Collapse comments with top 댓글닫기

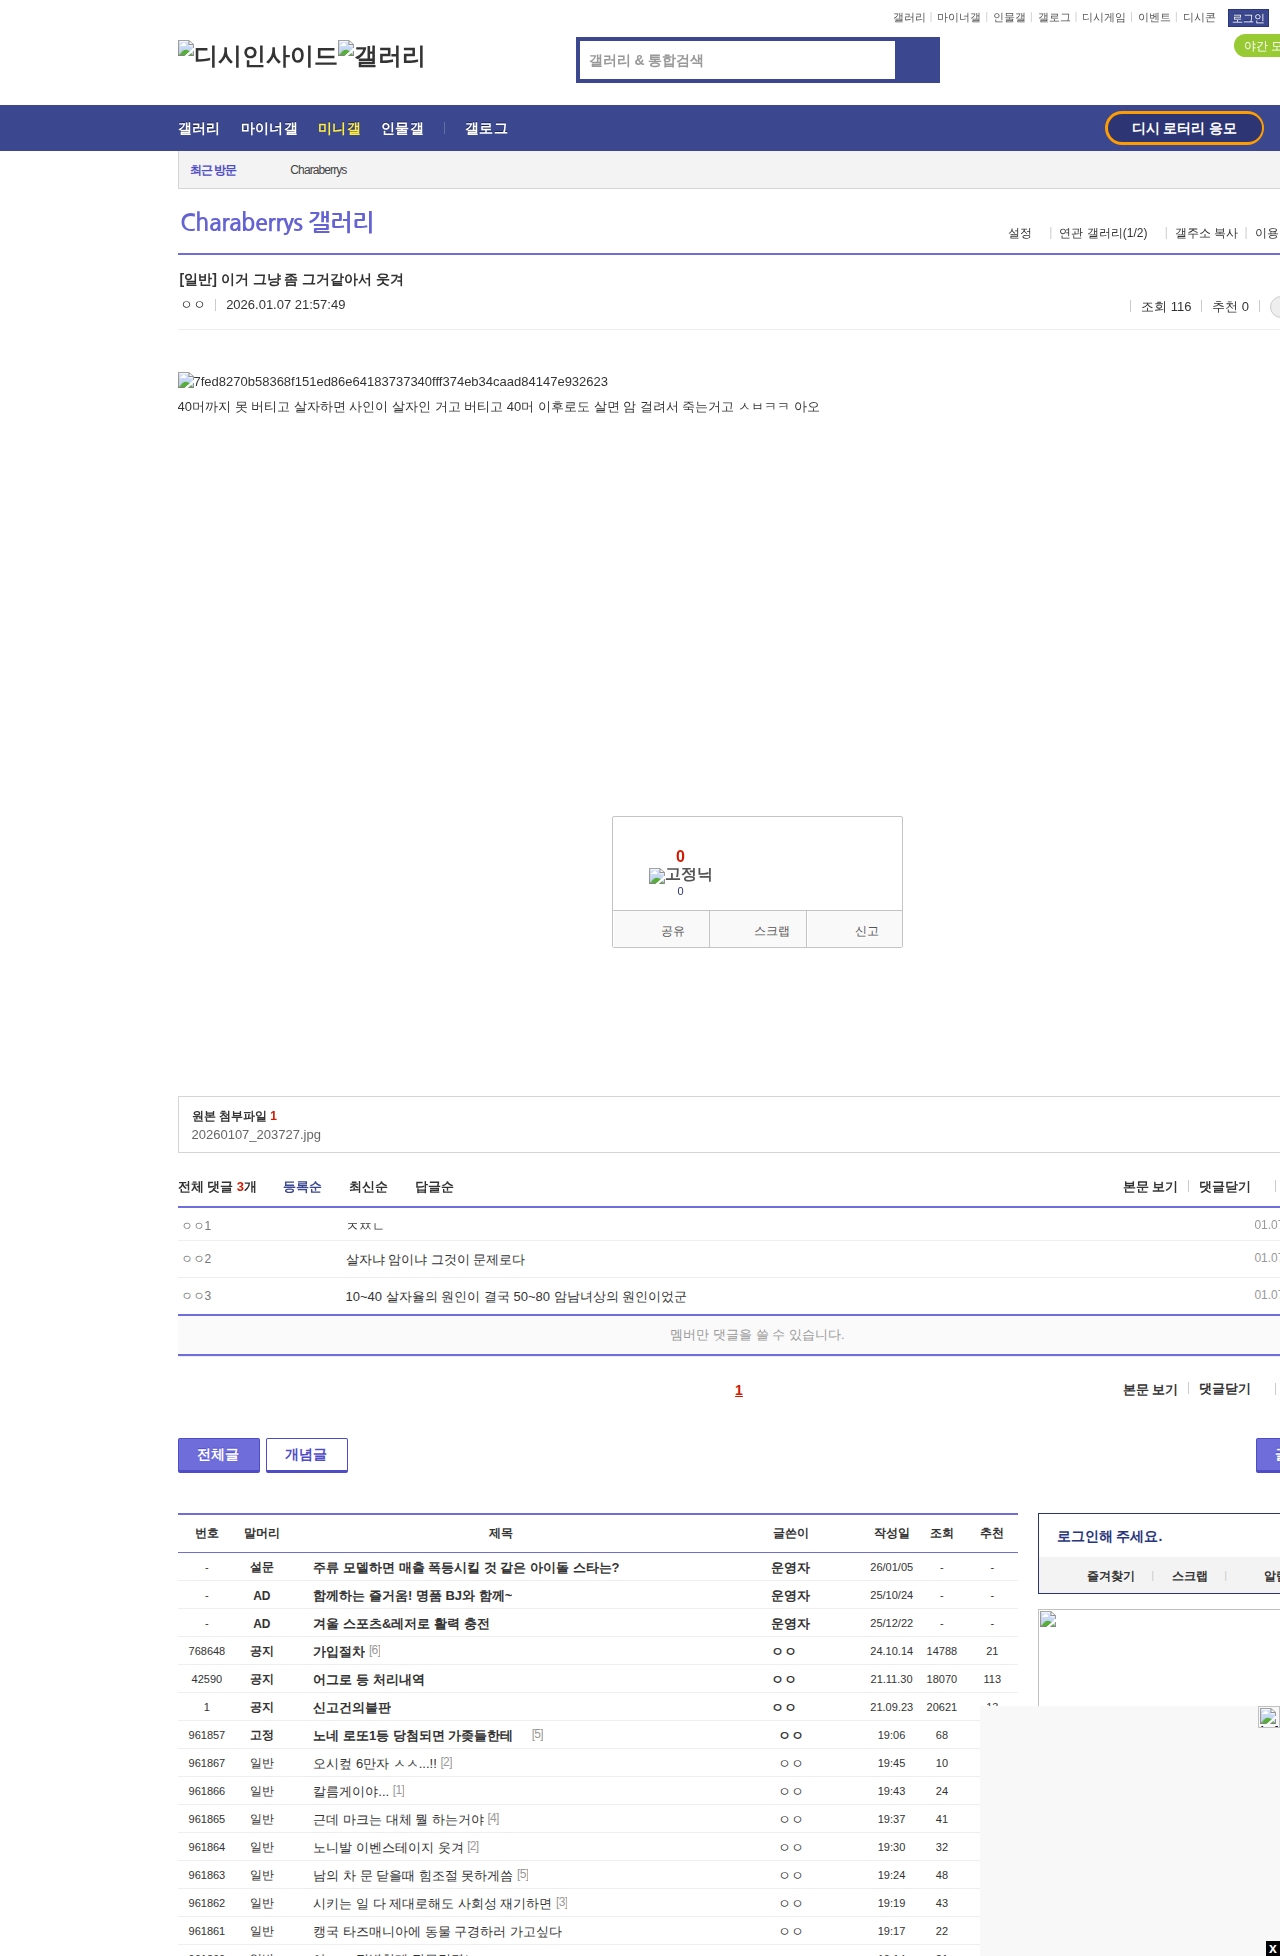(1224, 1187)
